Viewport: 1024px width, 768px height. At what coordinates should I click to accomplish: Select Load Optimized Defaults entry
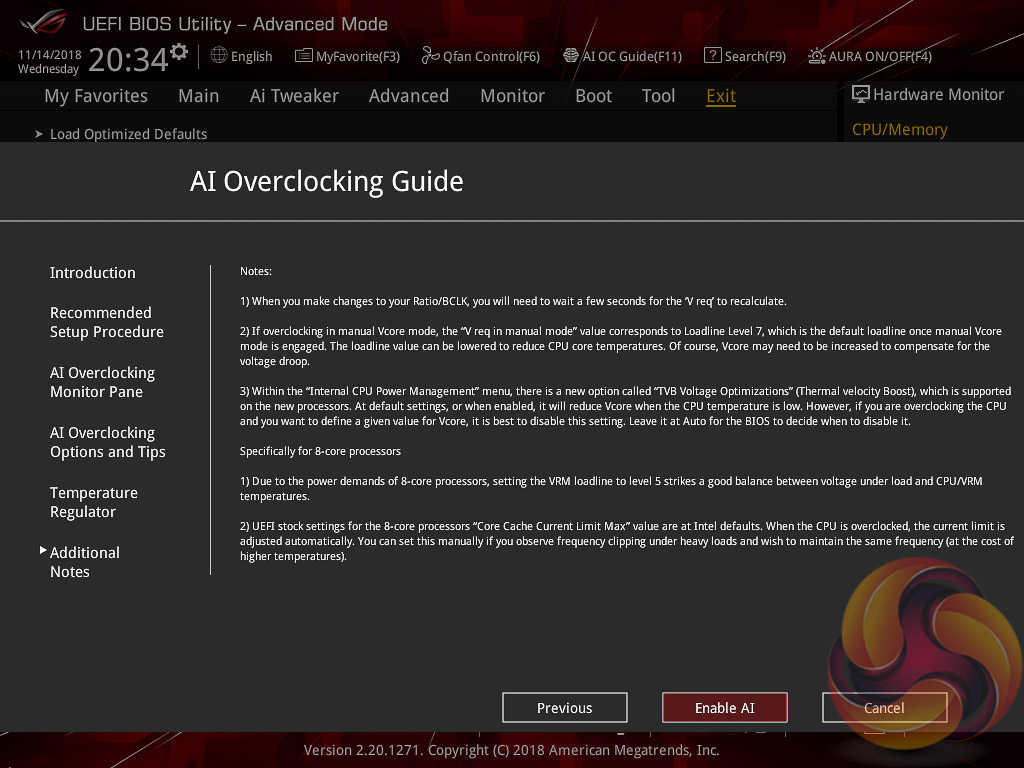[129, 134]
